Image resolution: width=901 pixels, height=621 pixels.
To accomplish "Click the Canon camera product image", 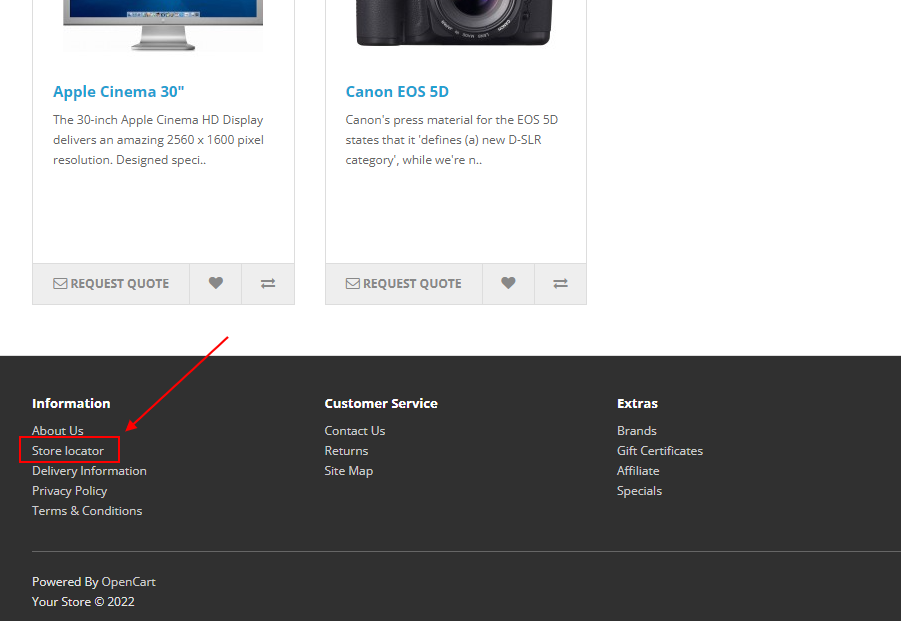I will 454,23.
